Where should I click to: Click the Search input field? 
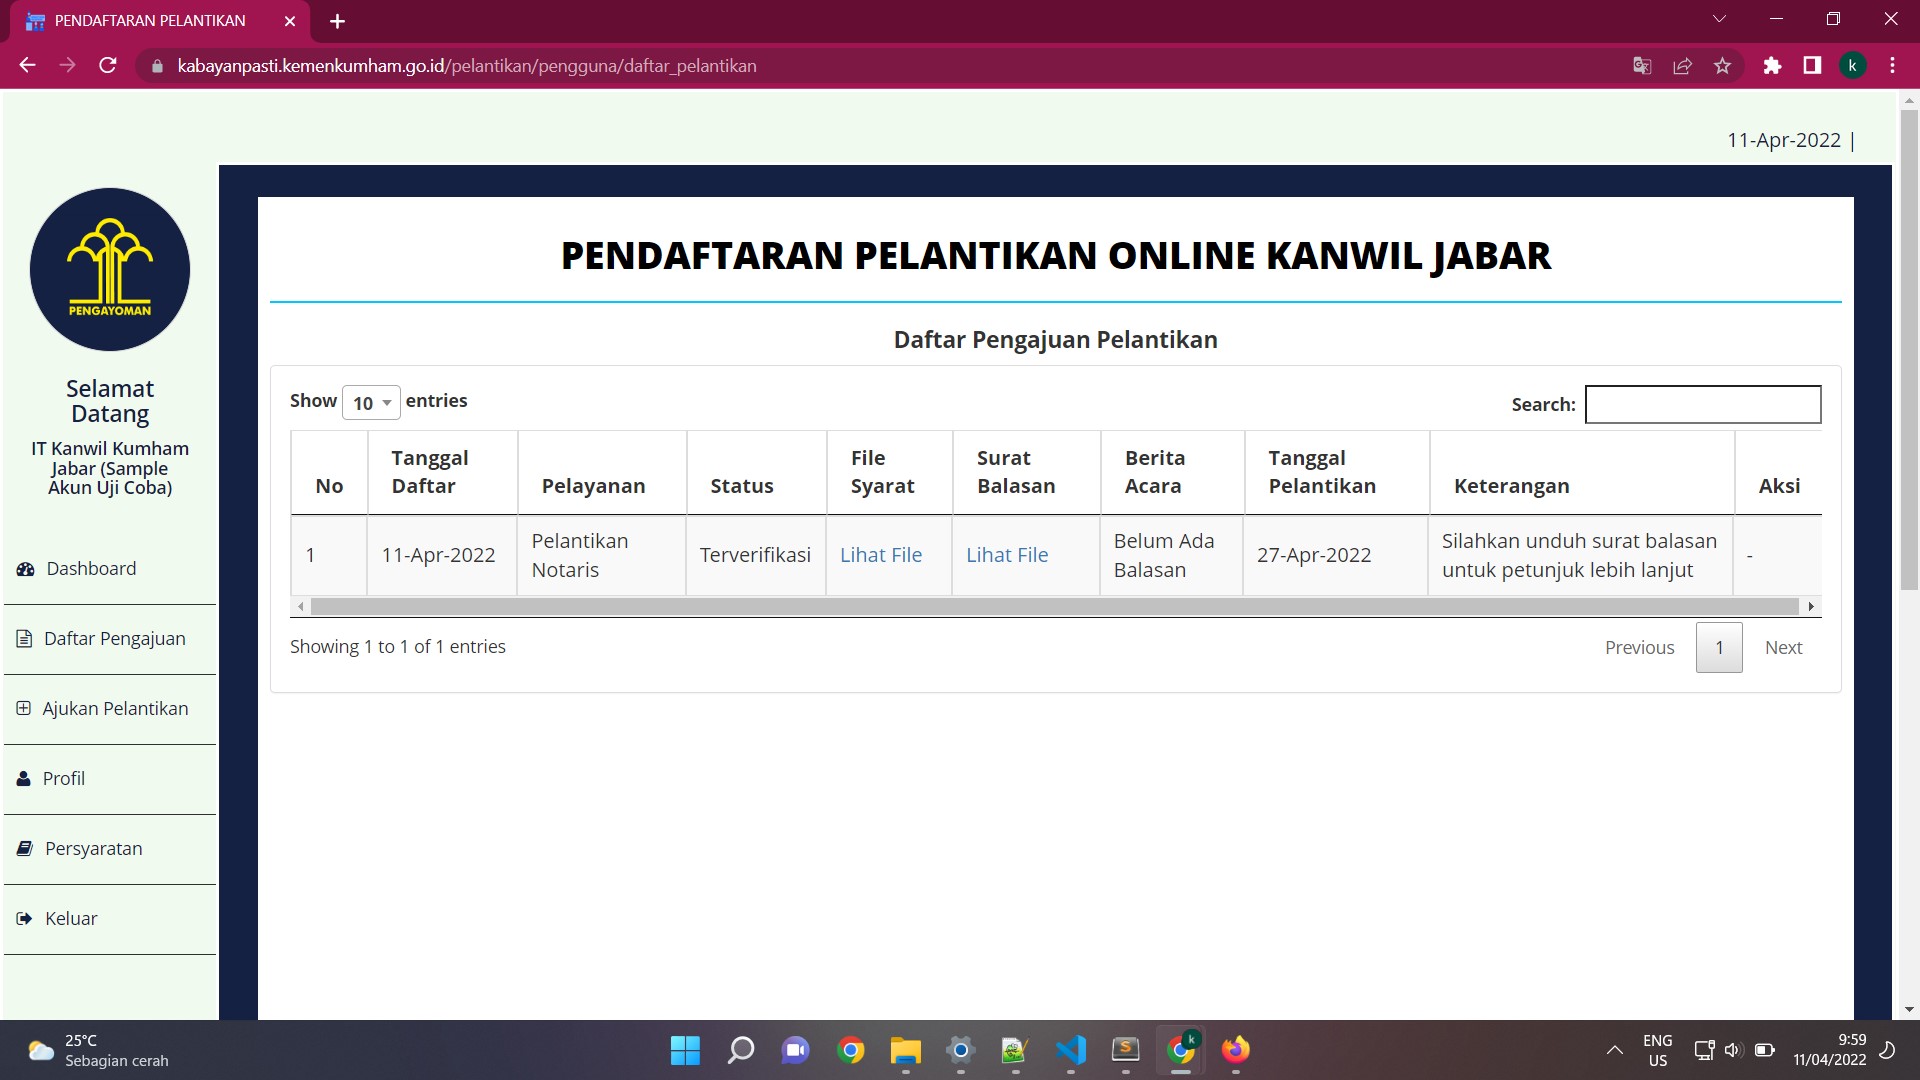1702,404
